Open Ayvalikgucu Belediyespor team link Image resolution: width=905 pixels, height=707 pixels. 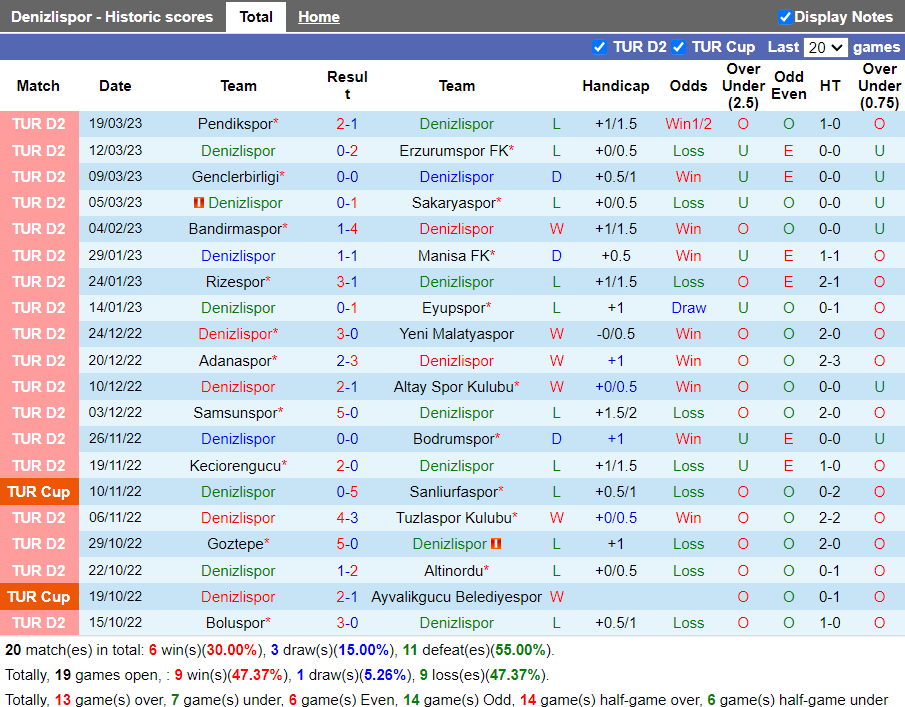pyautogui.click(x=456, y=597)
